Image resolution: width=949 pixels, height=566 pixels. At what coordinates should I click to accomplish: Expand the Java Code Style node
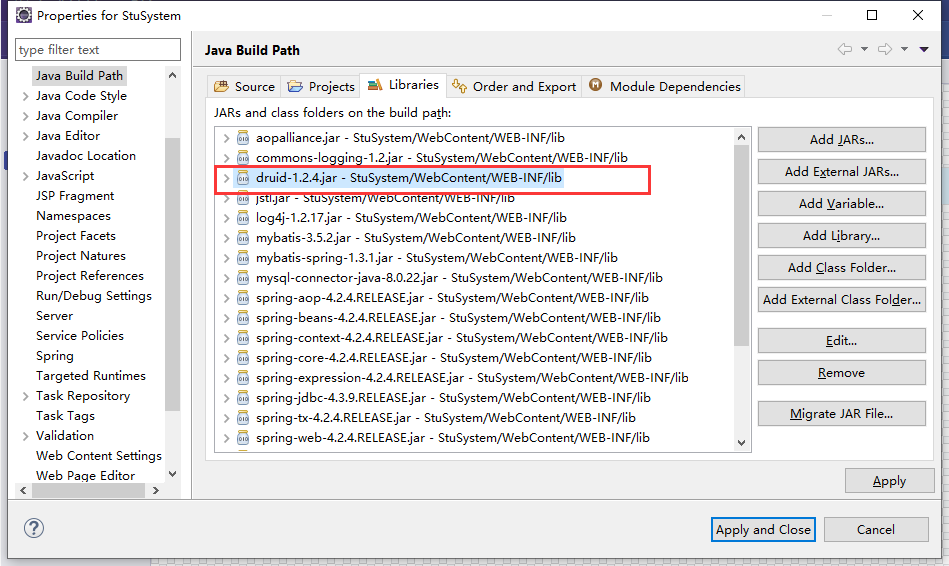(x=25, y=96)
